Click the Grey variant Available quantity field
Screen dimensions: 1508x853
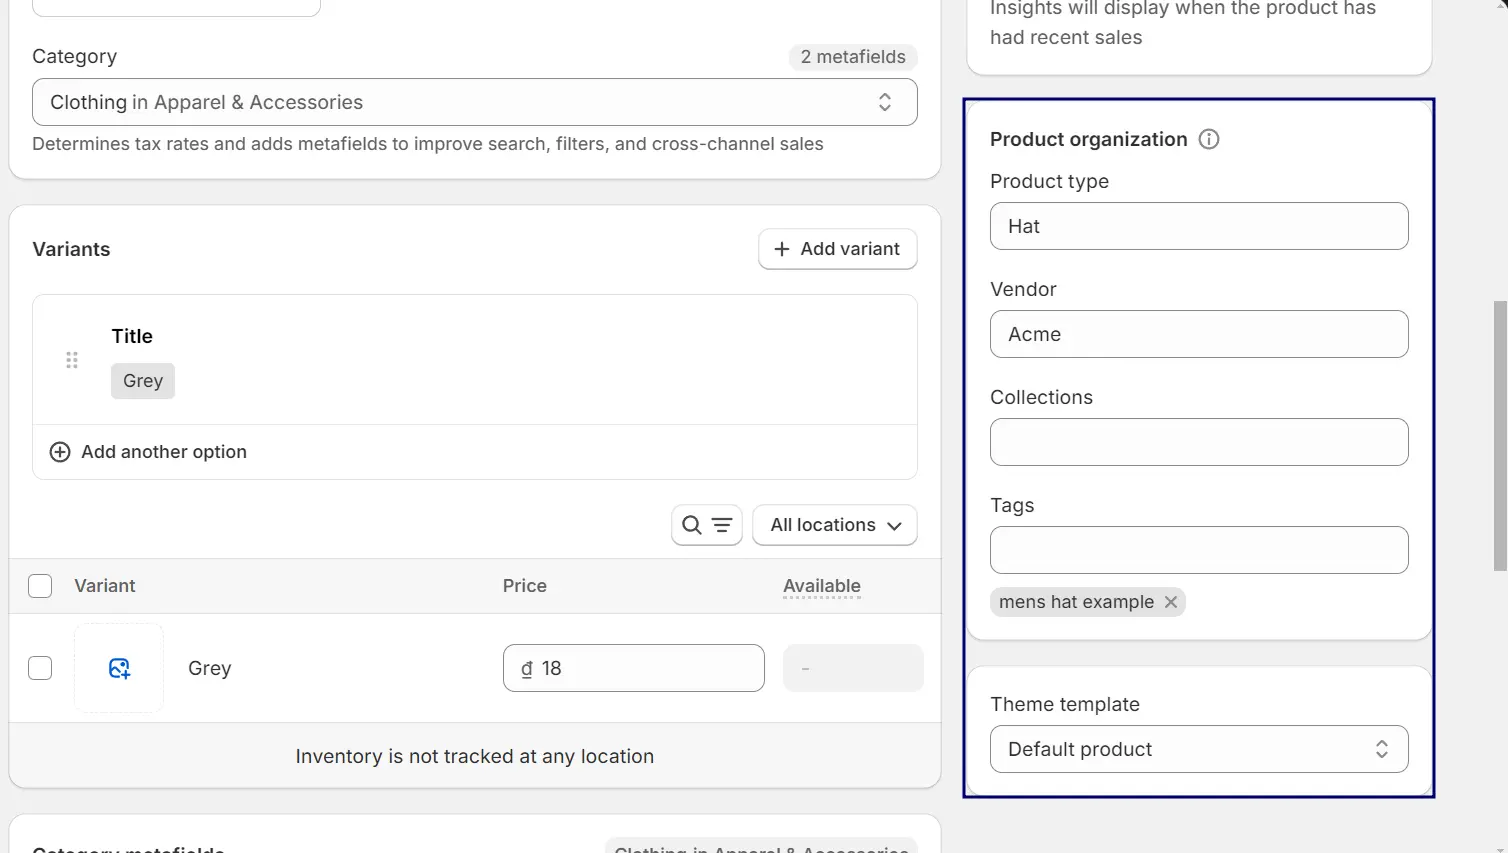coord(853,668)
